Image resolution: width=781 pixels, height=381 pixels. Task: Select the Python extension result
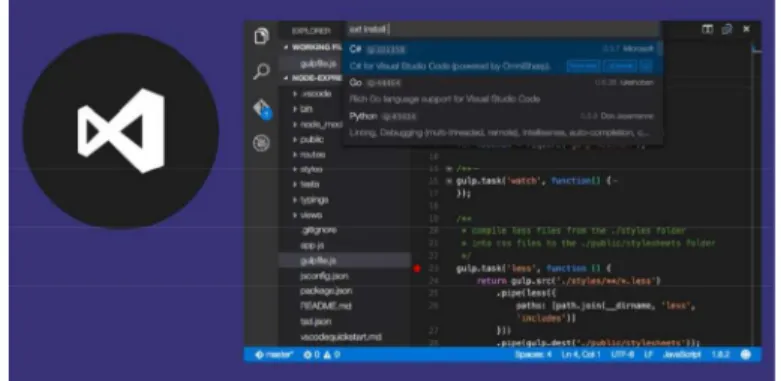tap(502, 125)
